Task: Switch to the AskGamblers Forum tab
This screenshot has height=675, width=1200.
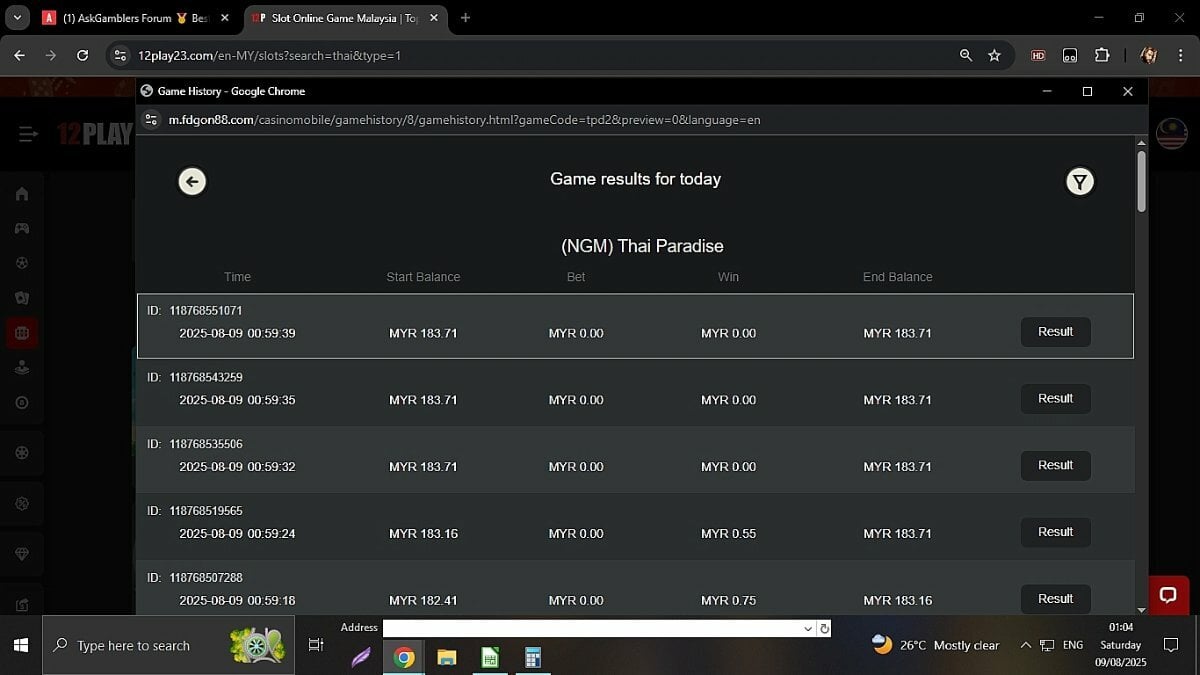Action: 137,18
